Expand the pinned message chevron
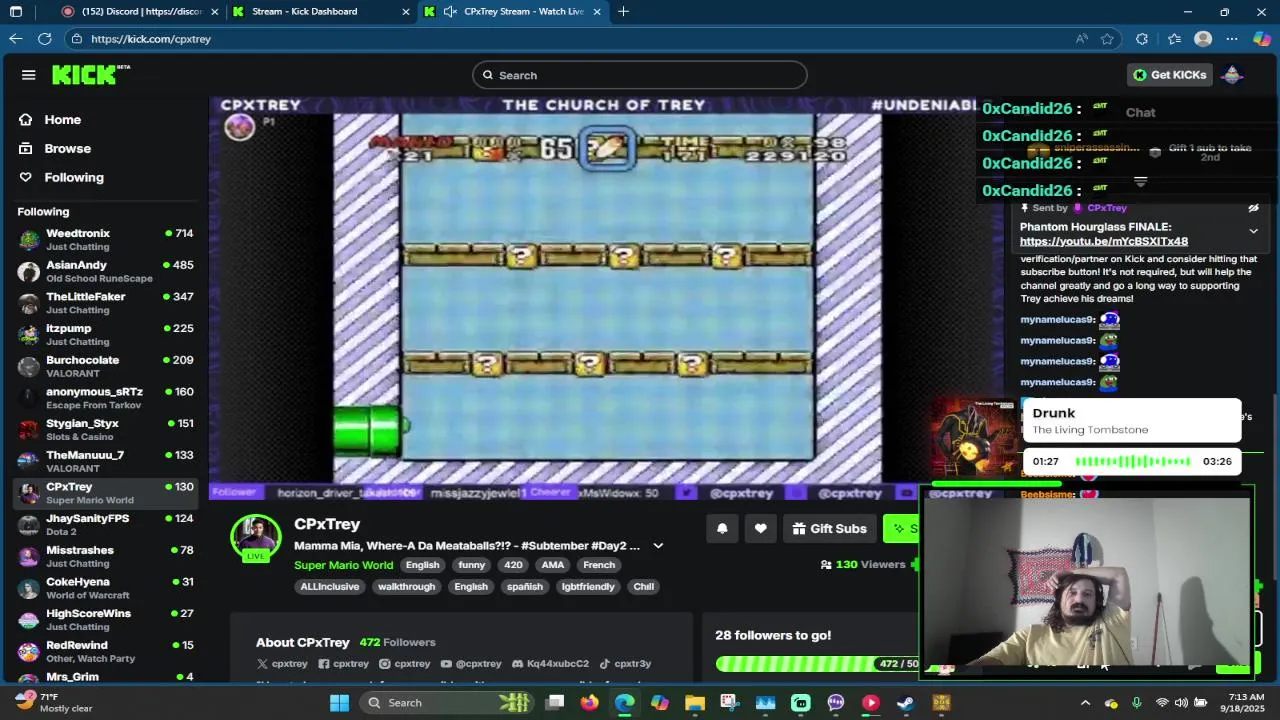 [x=1253, y=232]
